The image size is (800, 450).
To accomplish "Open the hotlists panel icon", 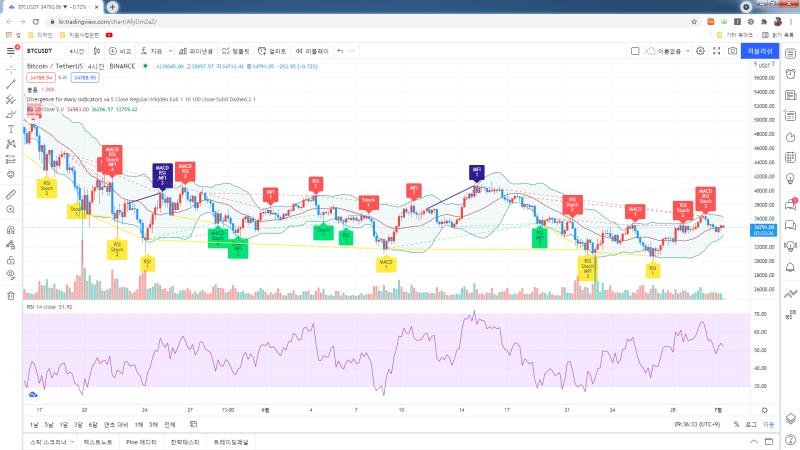I will (790, 137).
